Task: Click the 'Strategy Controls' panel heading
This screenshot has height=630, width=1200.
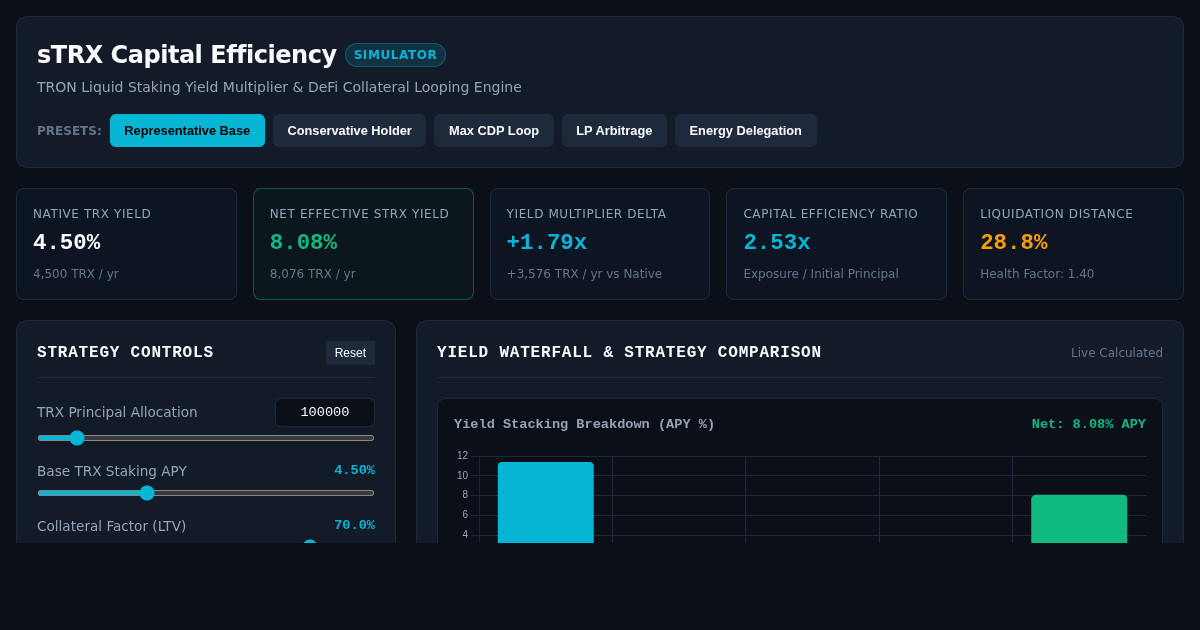Action: pyautogui.click(x=125, y=353)
